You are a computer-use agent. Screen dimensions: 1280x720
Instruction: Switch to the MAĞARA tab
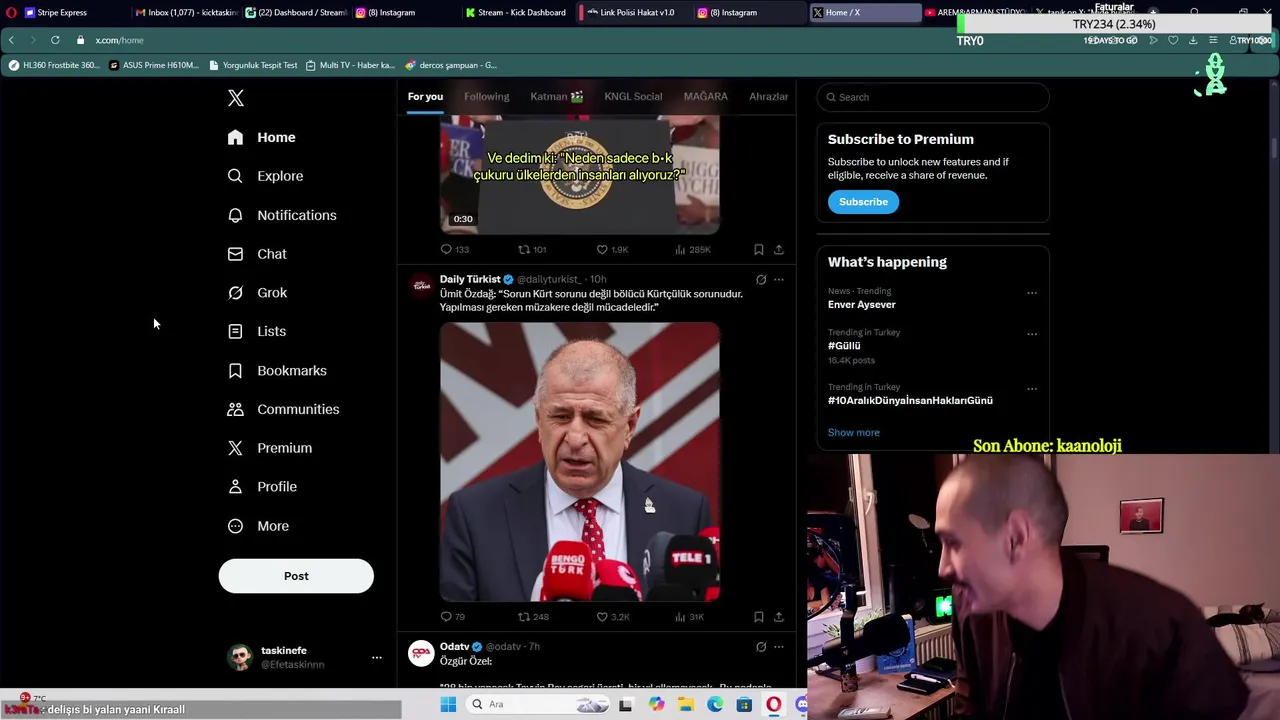pyautogui.click(x=706, y=97)
